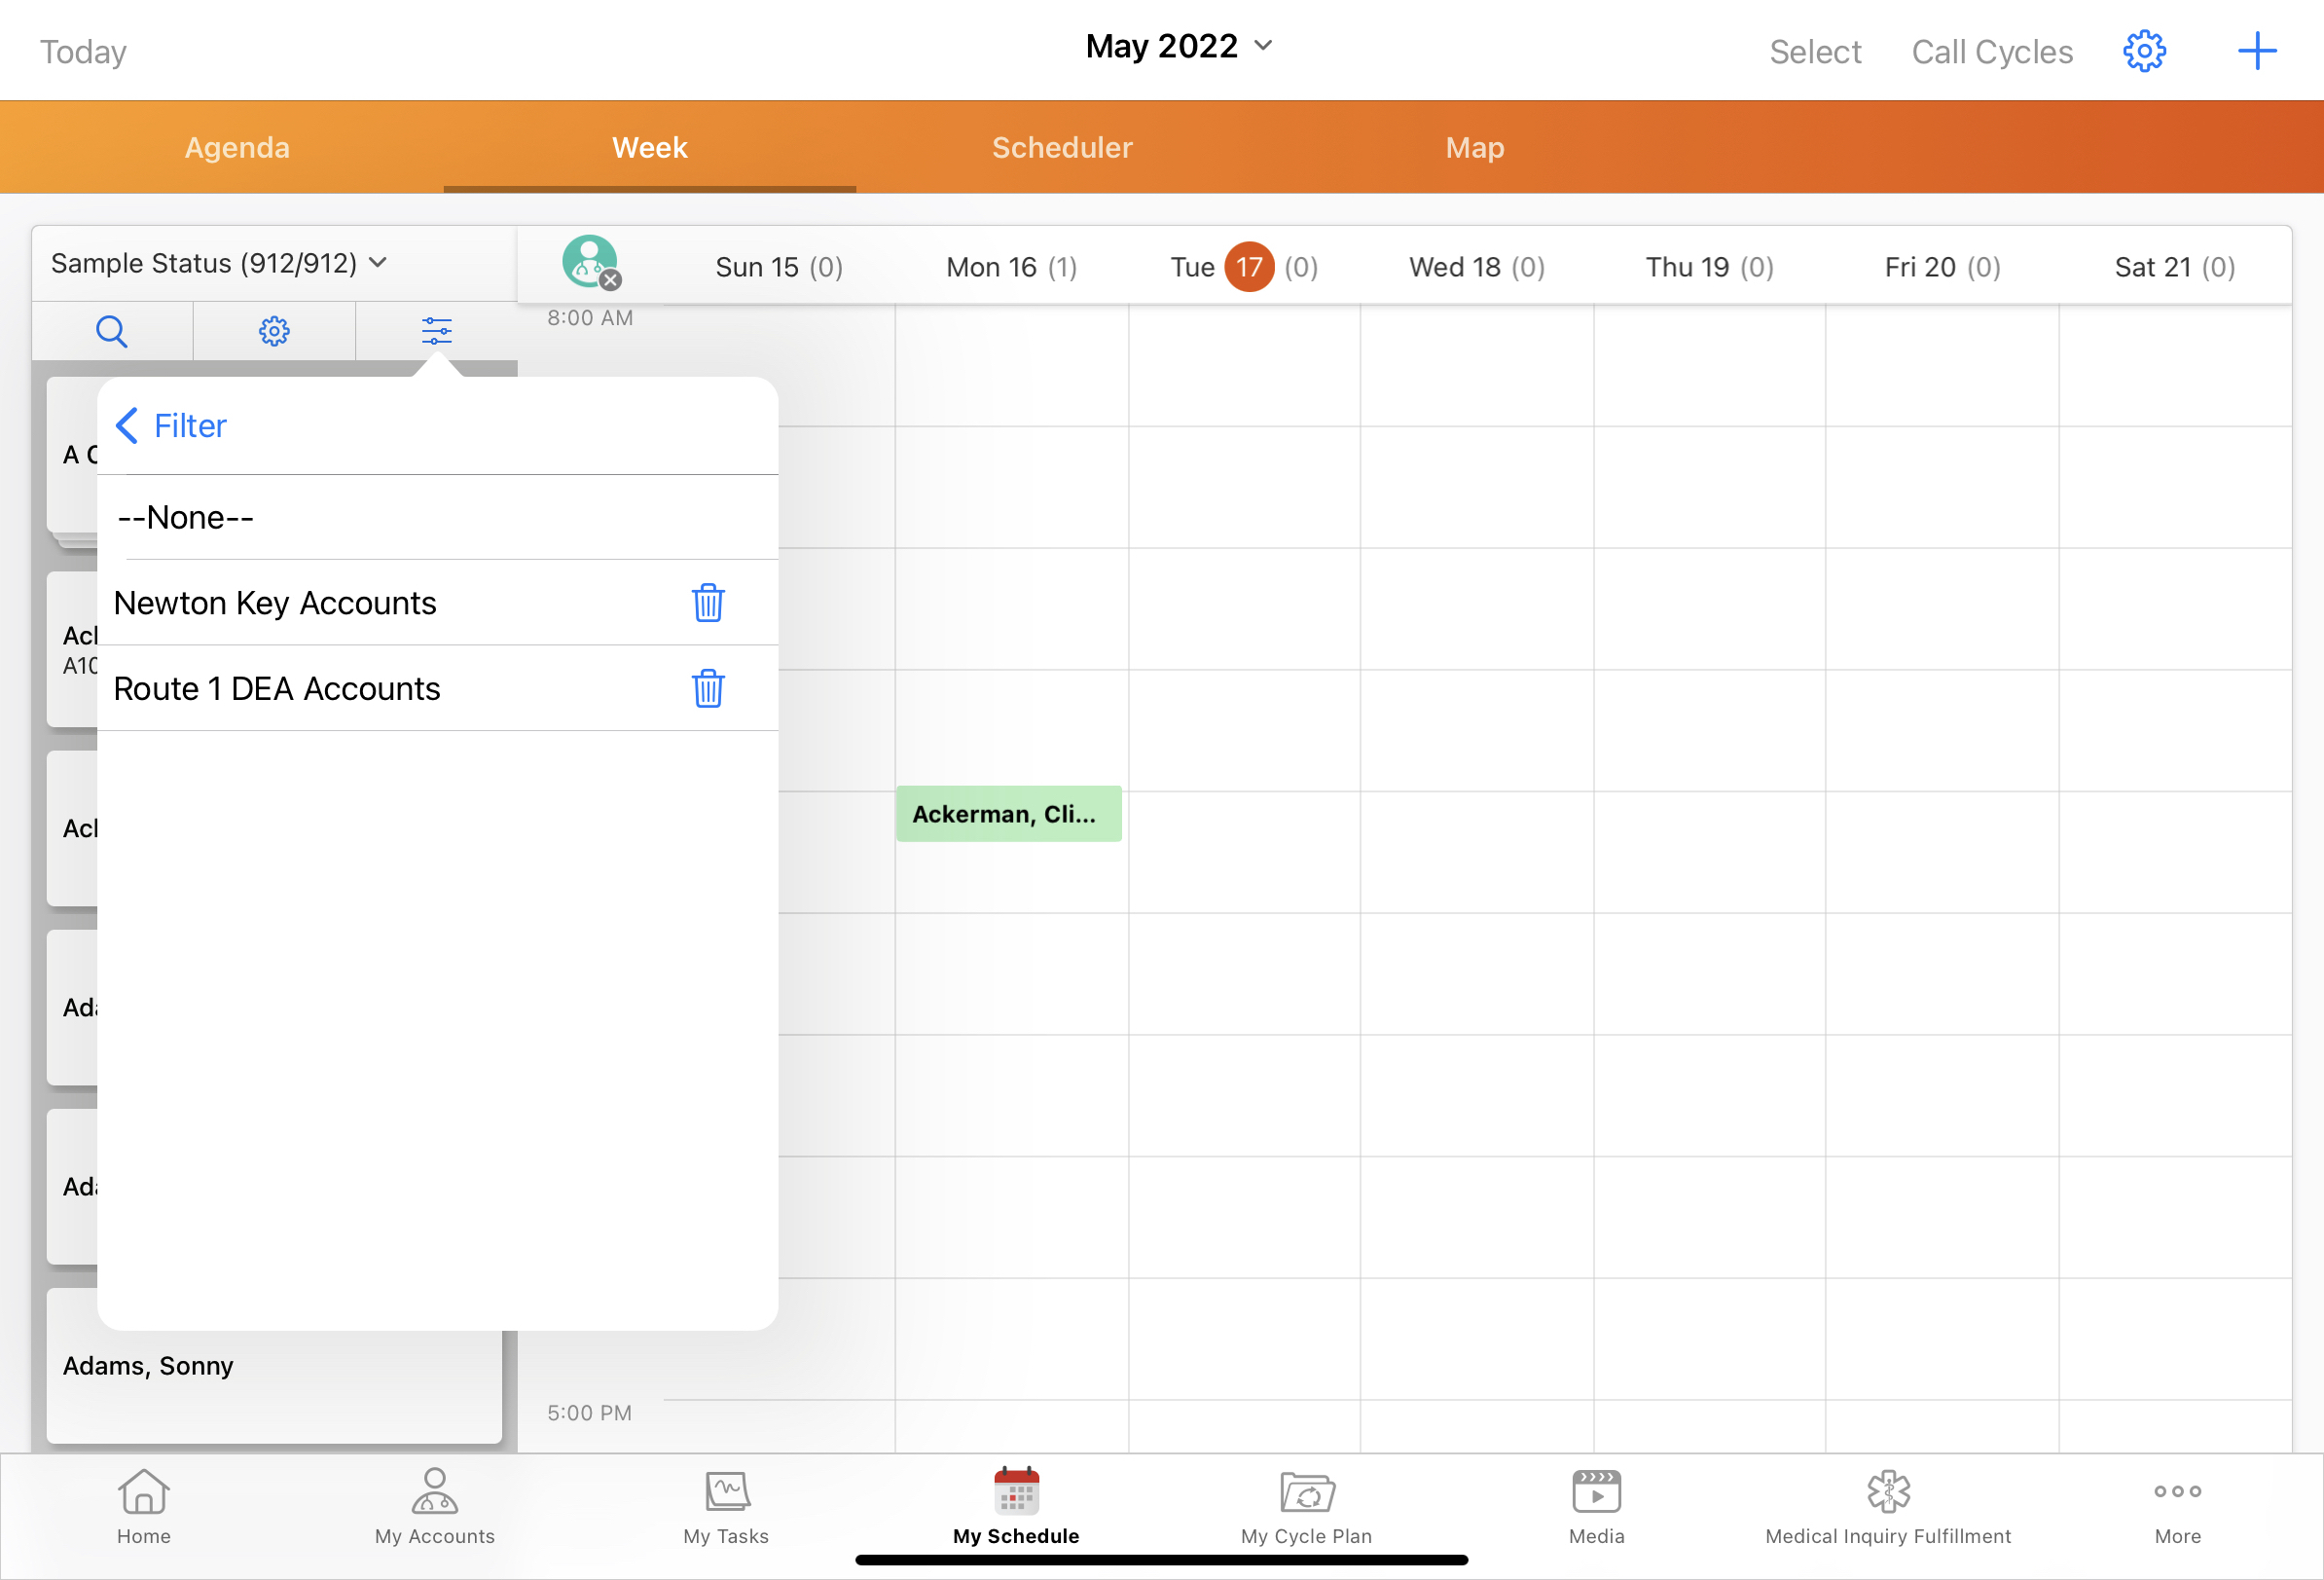Select the --None-- filter option
Screen dimensions: 2324x1580
click(x=186, y=517)
